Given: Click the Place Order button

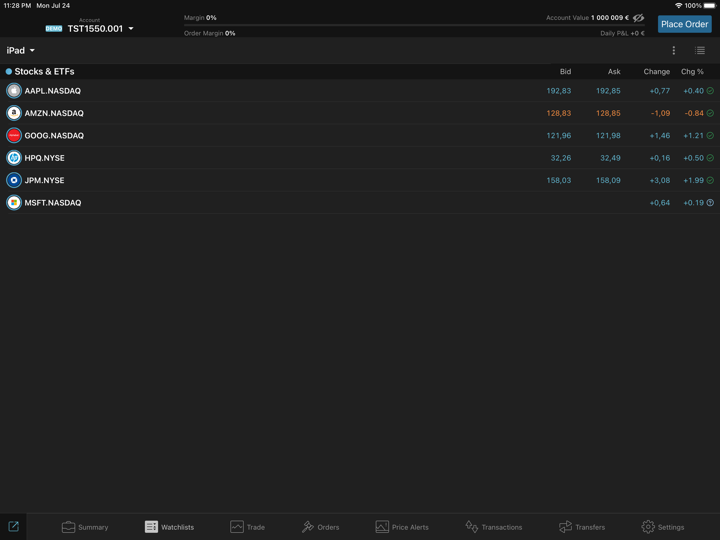Looking at the screenshot, I should tap(684, 24).
